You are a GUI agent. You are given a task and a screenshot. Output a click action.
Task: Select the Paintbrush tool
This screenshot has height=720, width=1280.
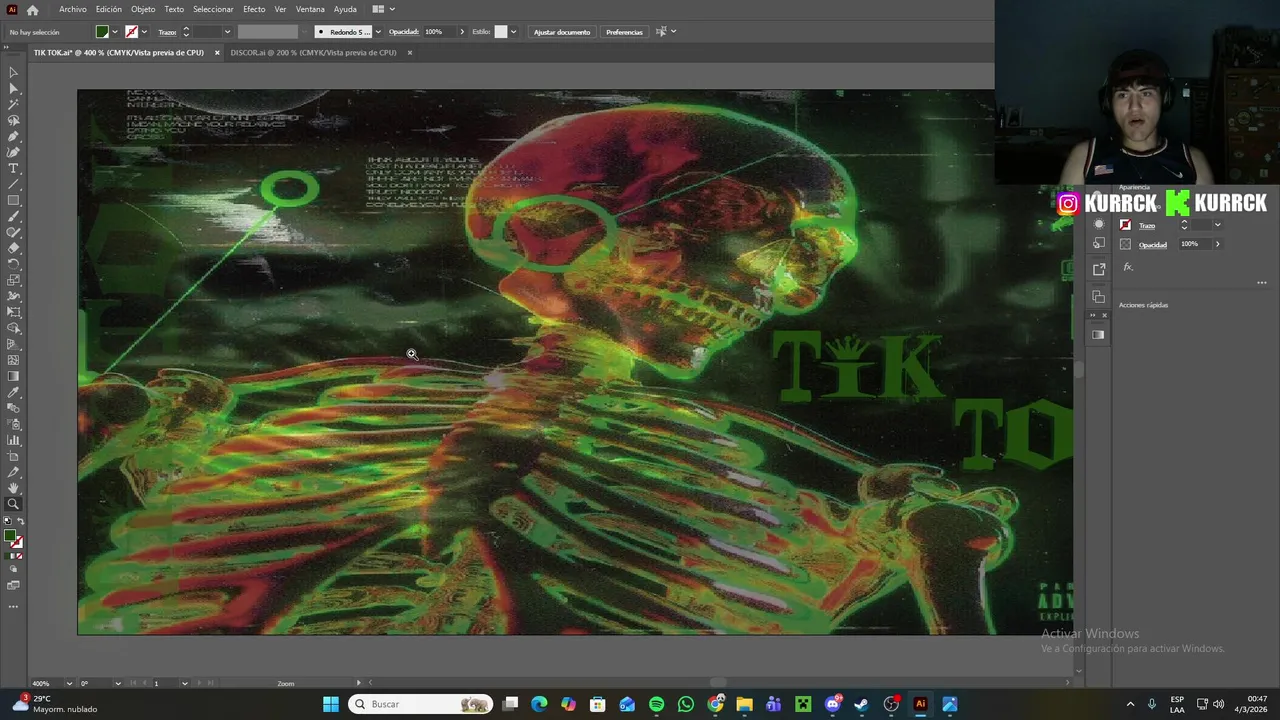[13, 216]
